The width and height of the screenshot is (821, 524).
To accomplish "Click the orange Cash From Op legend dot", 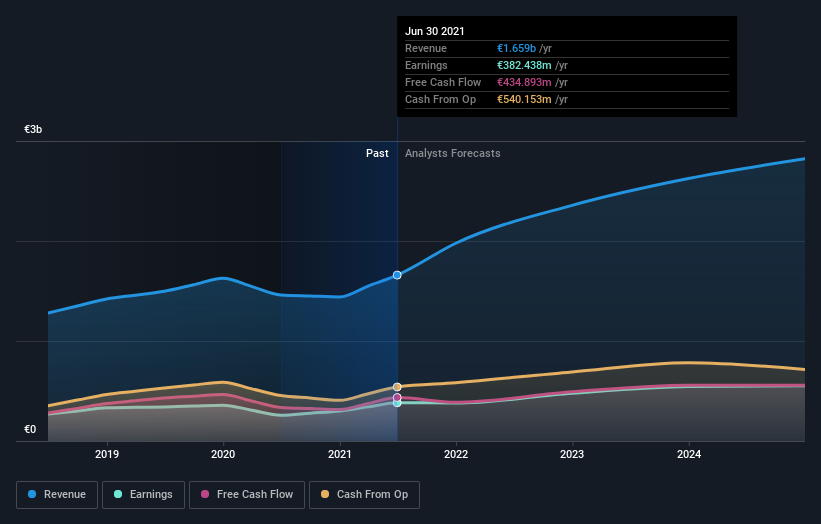I will [x=325, y=494].
